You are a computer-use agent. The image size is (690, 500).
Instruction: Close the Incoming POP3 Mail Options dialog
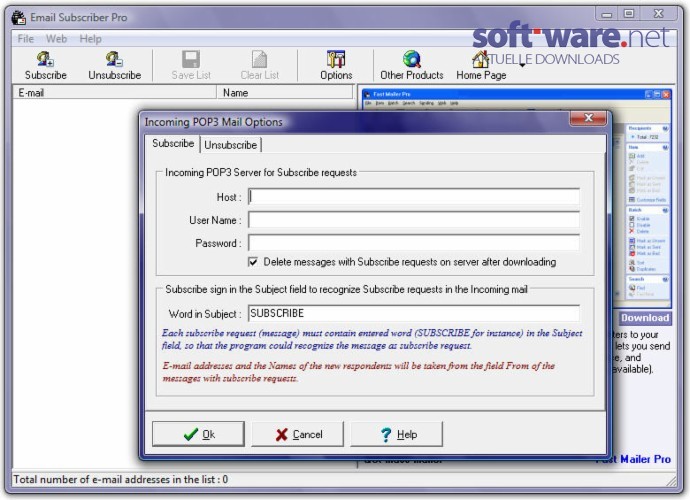[x=588, y=118]
